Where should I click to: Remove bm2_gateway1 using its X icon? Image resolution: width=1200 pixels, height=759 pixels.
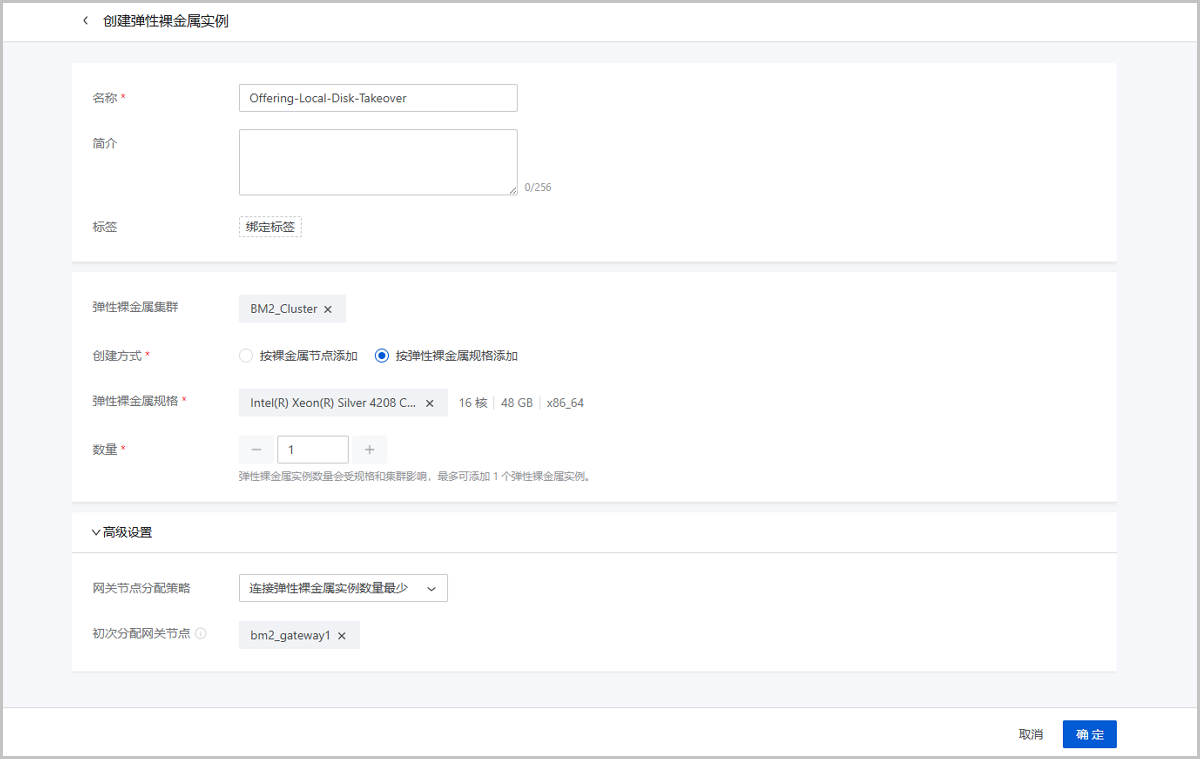tap(342, 636)
